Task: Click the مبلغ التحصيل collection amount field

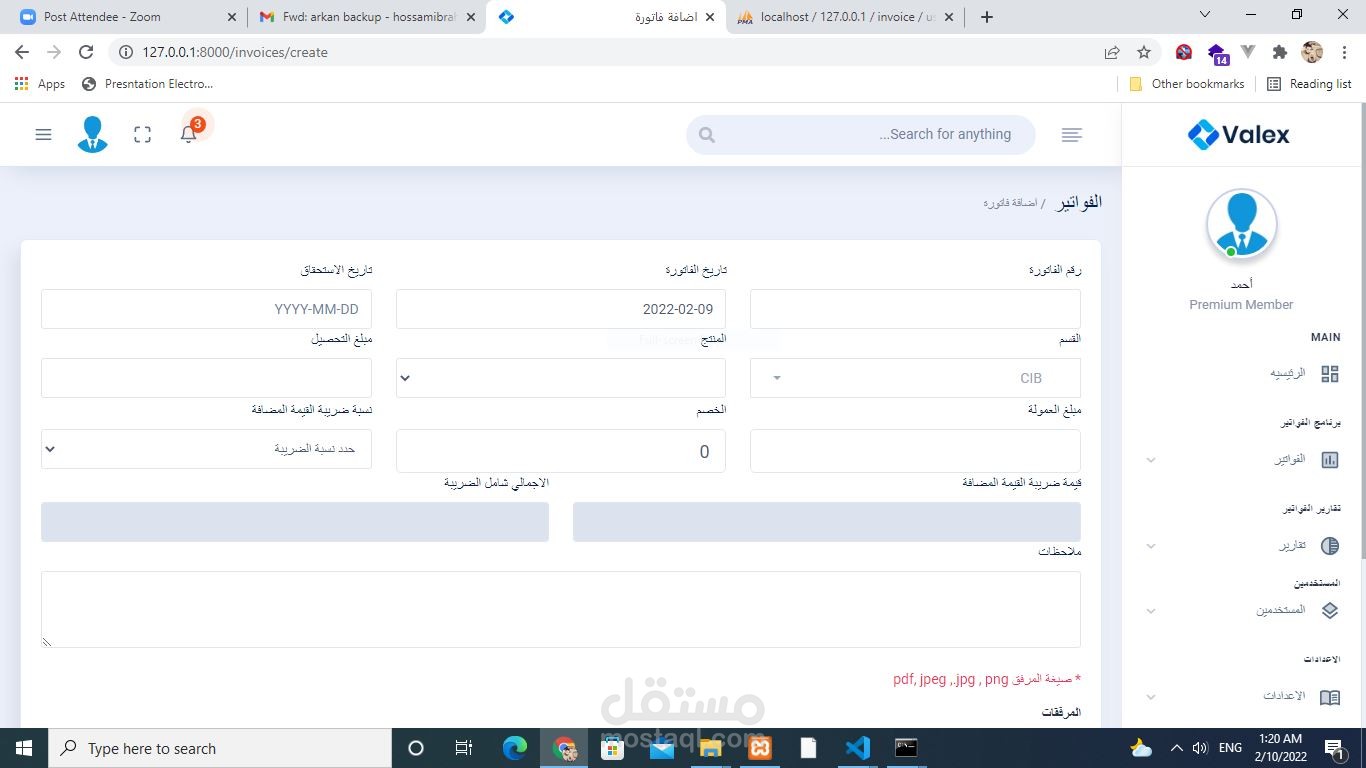Action: click(x=206, y=378)
